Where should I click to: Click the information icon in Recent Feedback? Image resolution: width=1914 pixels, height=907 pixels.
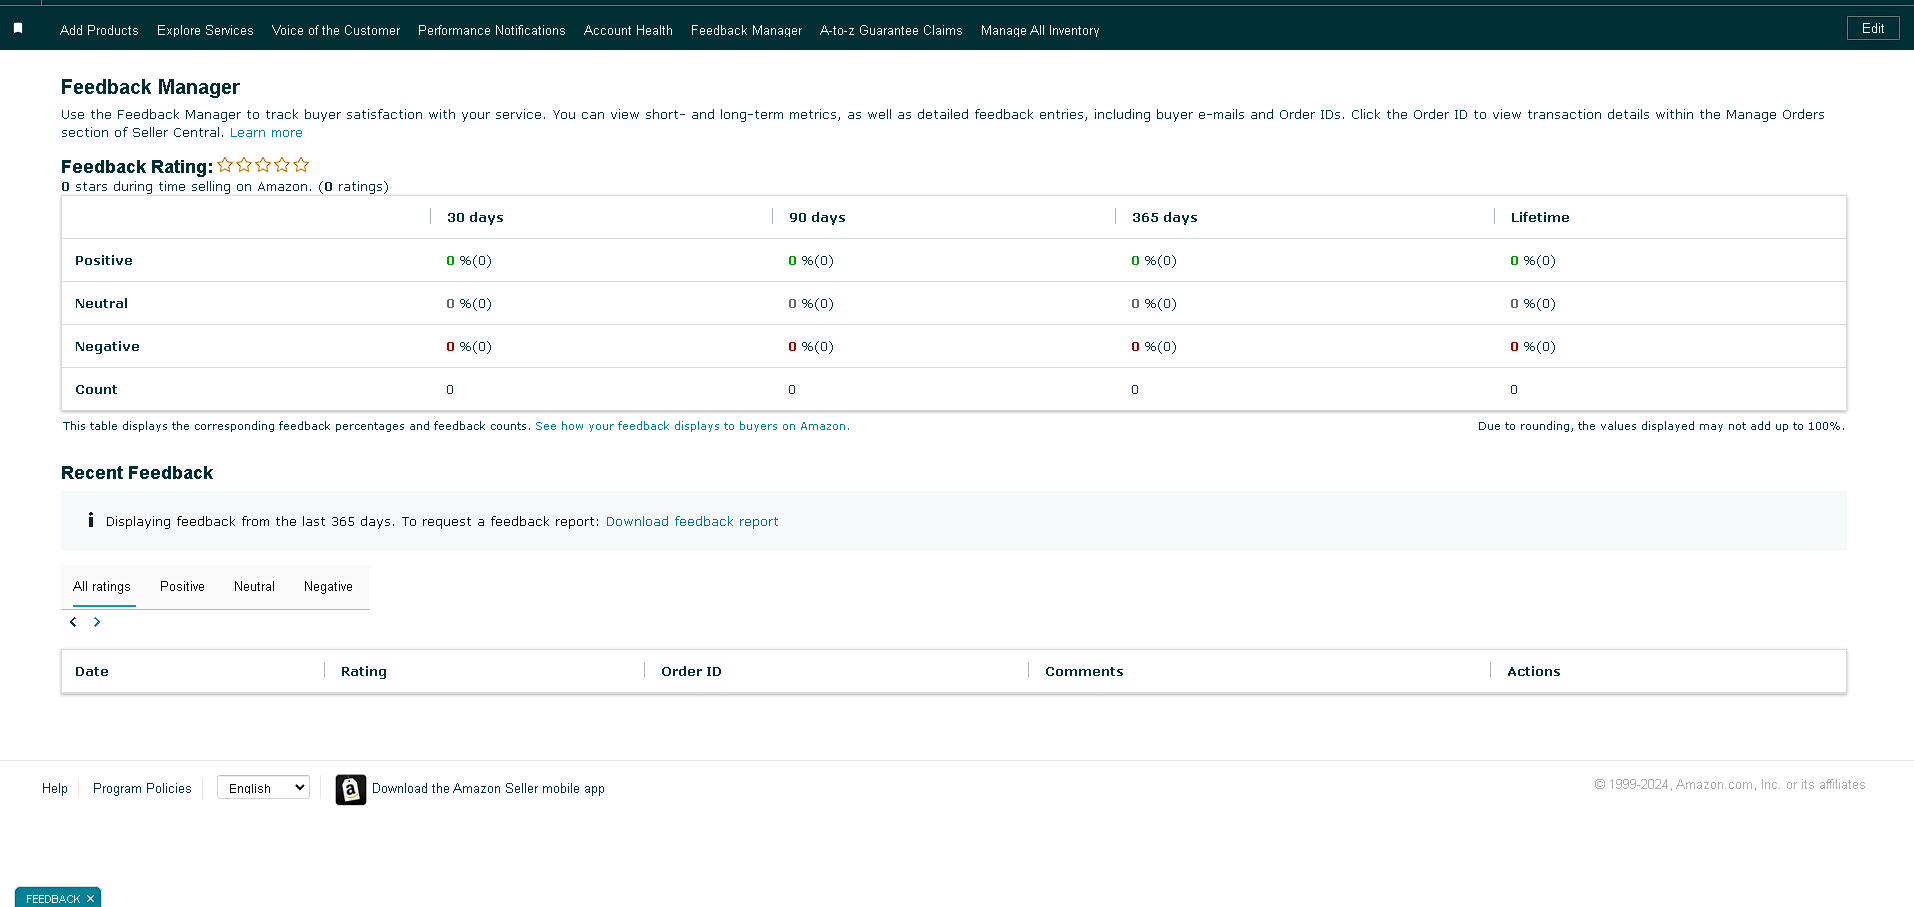91,520
